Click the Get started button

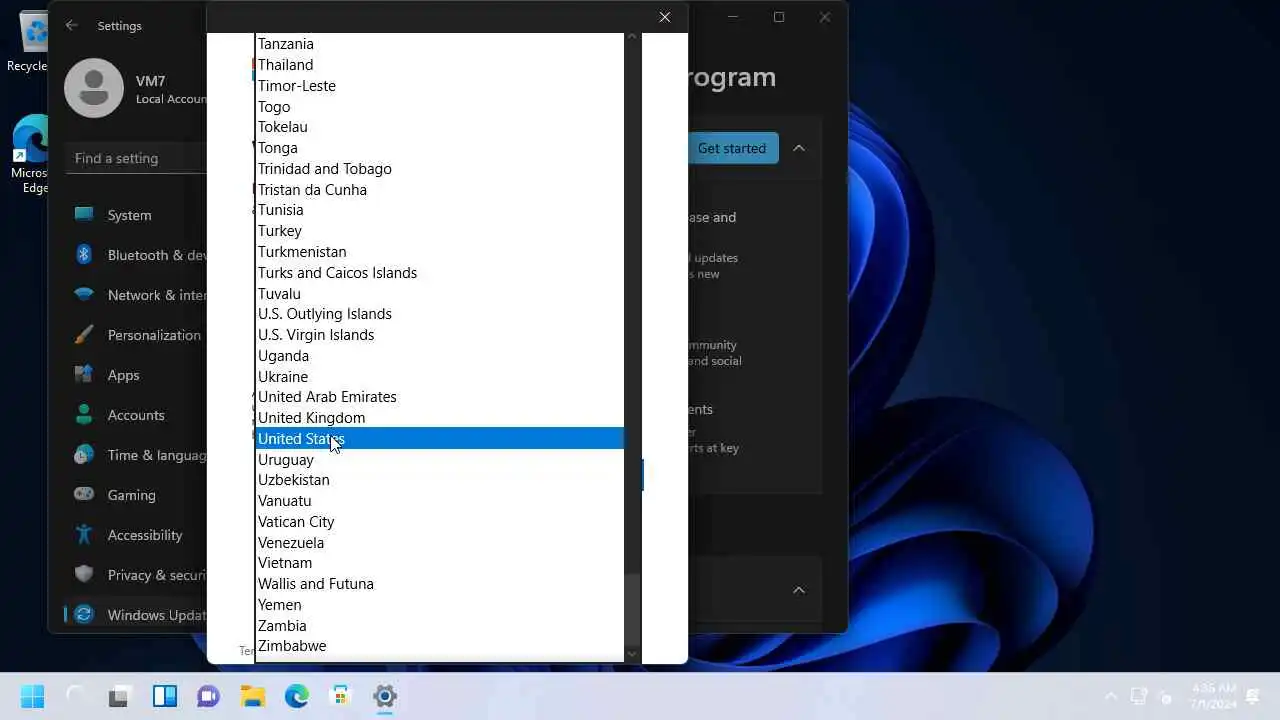732,148
